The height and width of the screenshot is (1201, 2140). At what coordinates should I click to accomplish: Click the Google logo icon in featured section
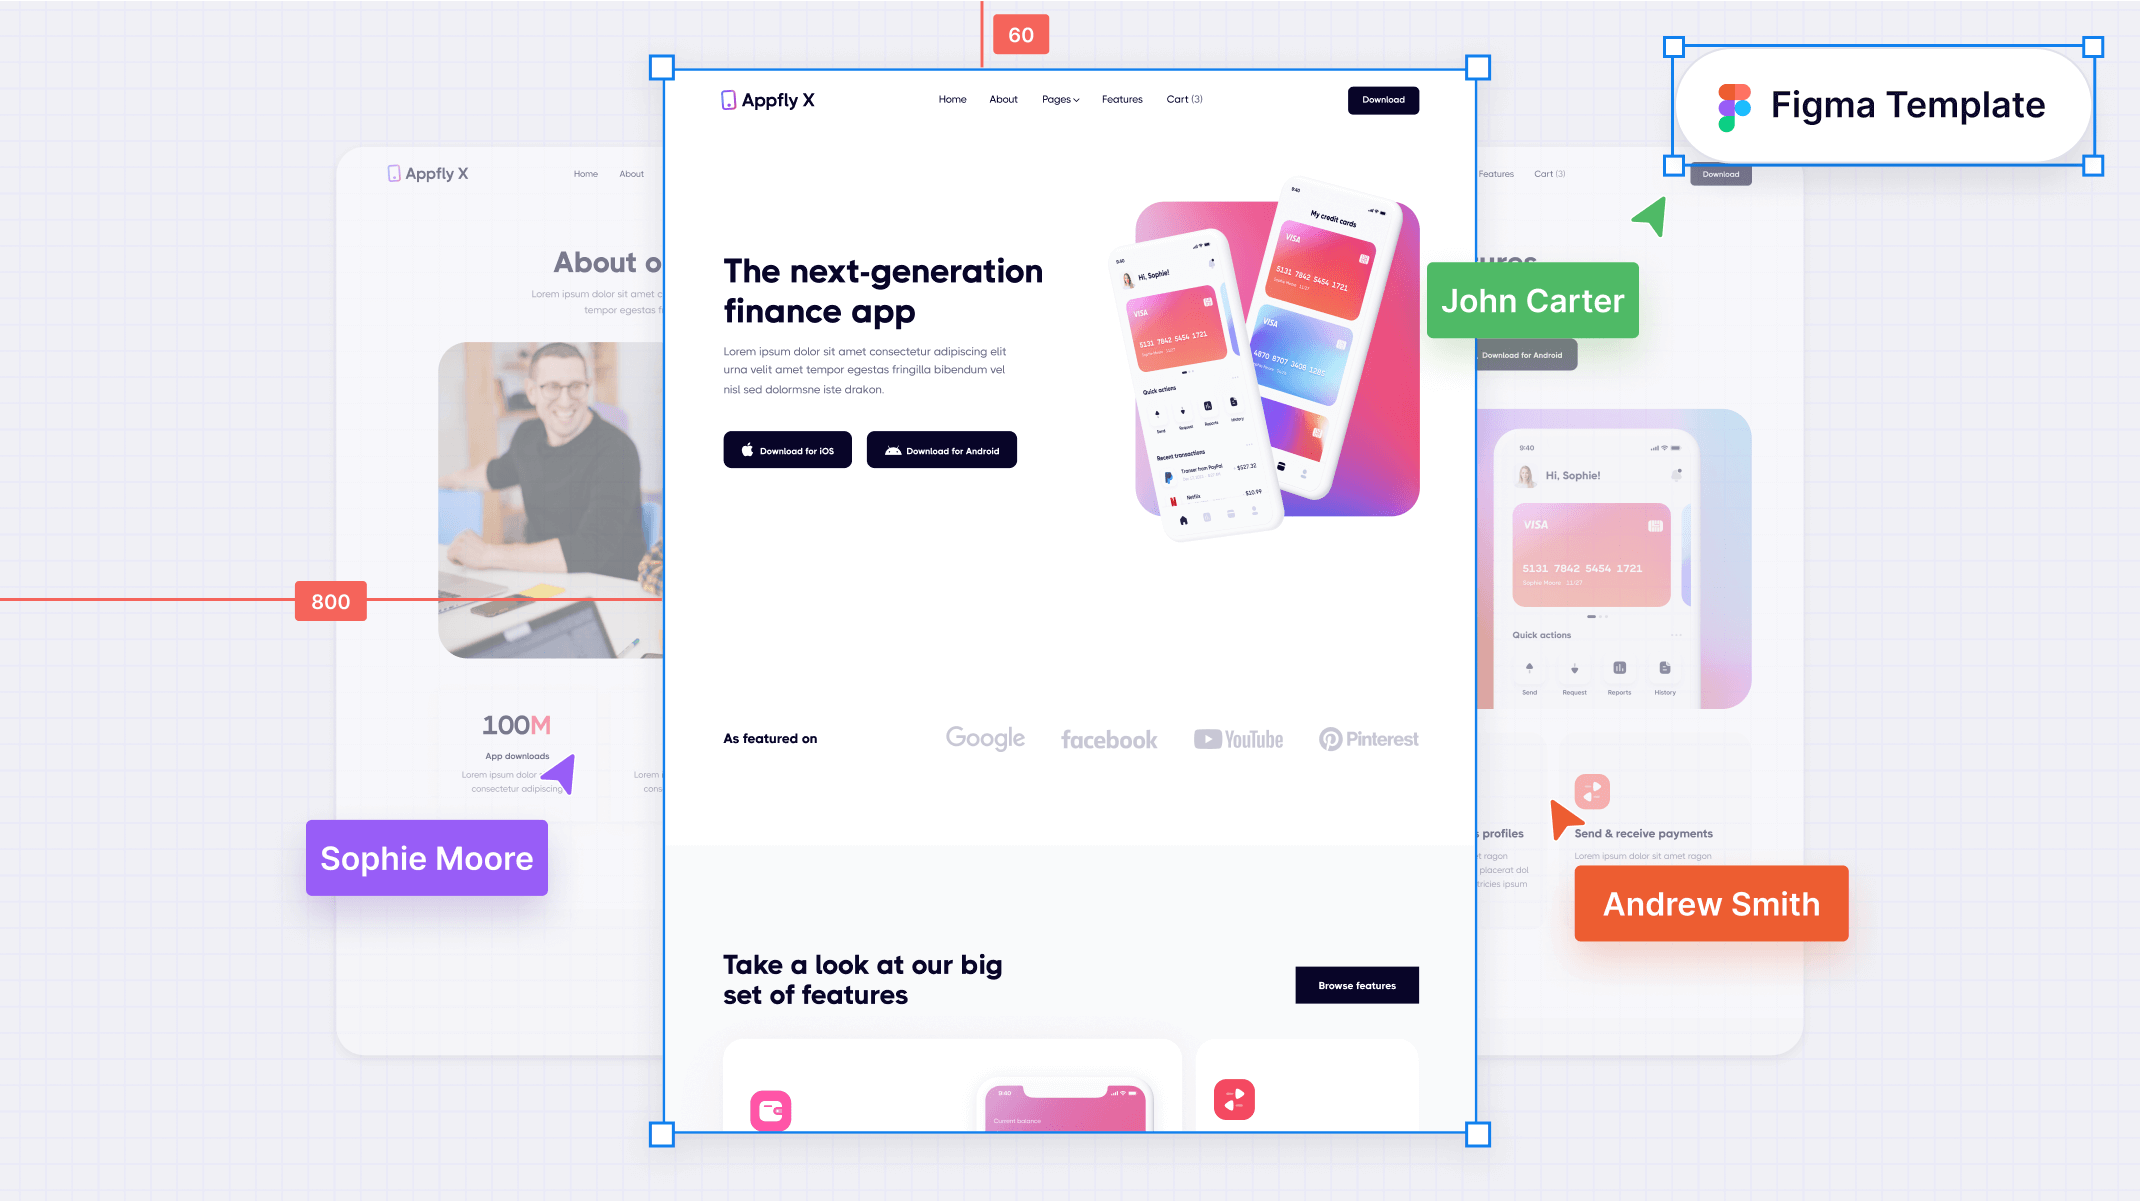pos(986,738)
